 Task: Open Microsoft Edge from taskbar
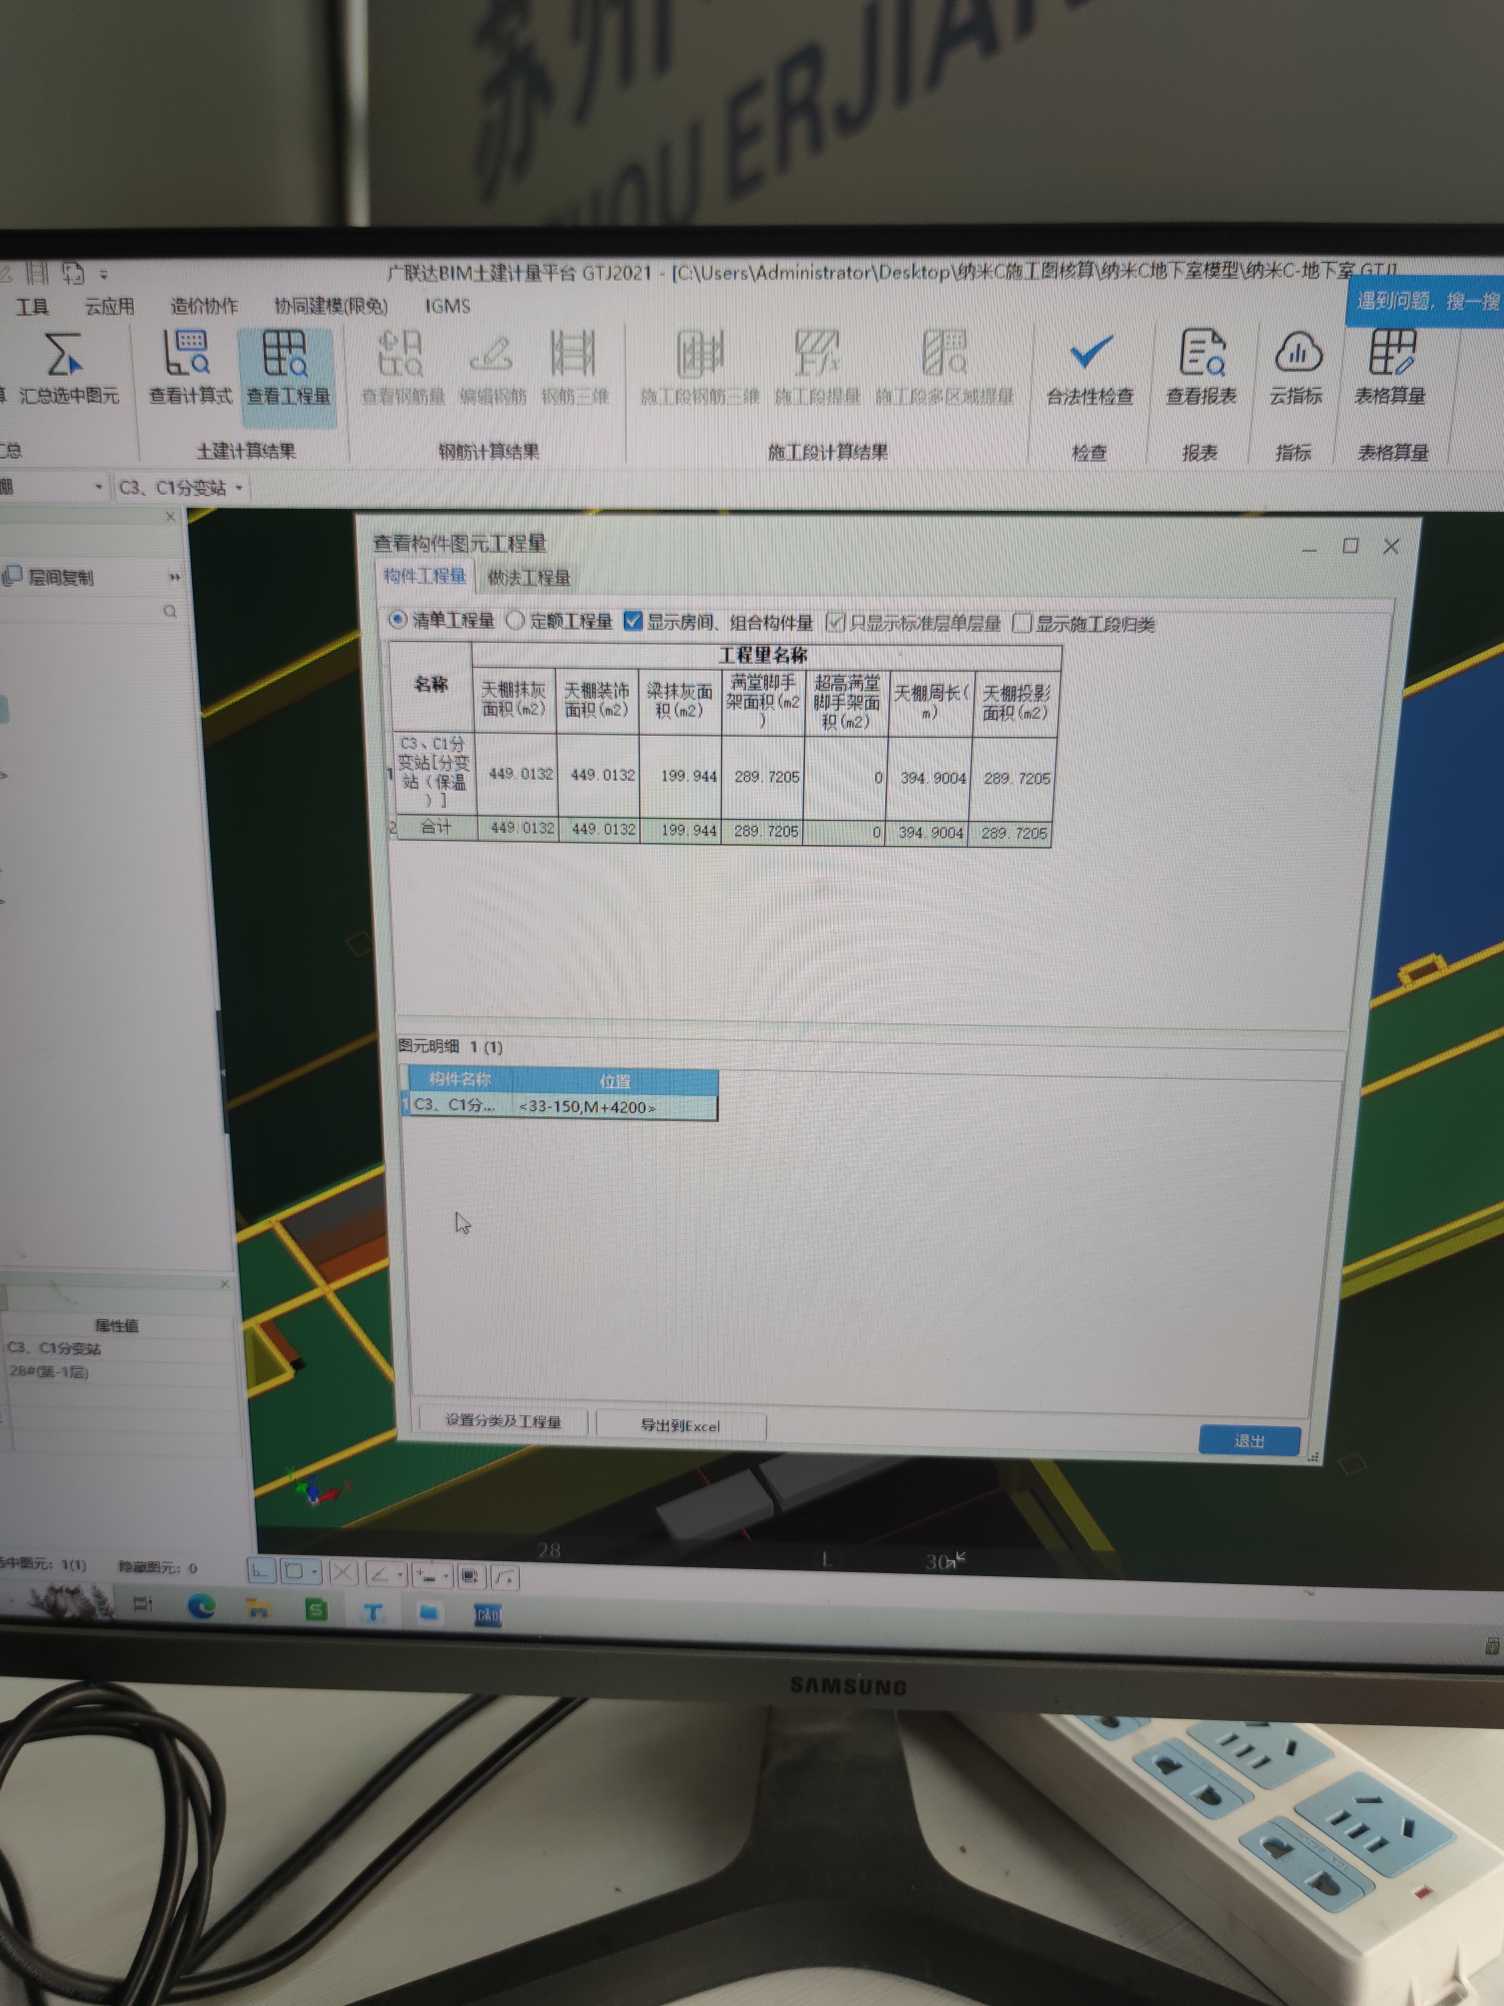(x=203, y=1607)
